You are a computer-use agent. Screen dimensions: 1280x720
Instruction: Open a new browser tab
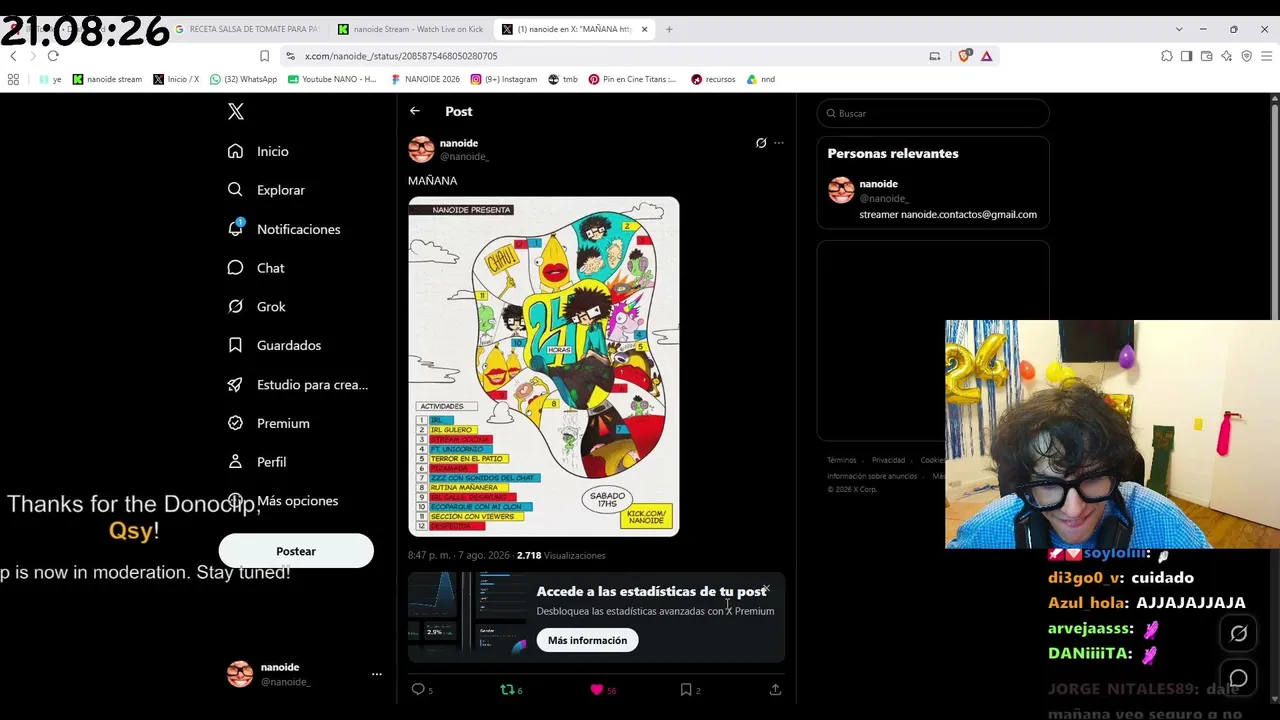point(669,29)
